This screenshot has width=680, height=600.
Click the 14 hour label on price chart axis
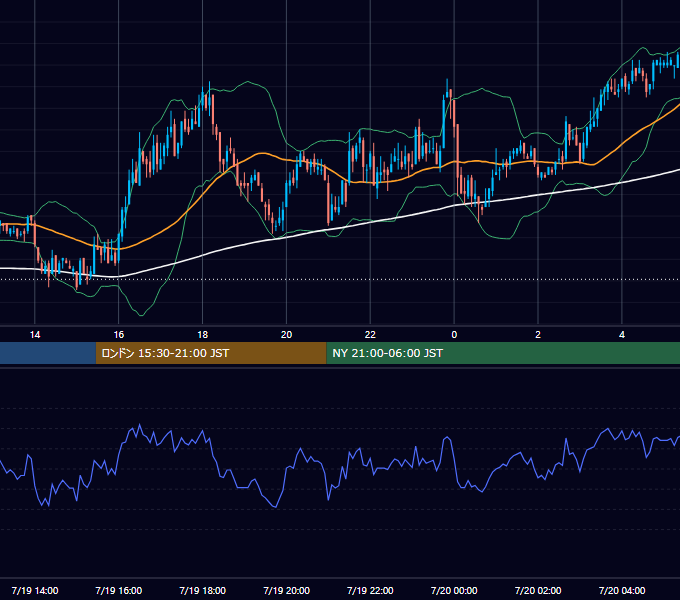click(x=35, y=335)
